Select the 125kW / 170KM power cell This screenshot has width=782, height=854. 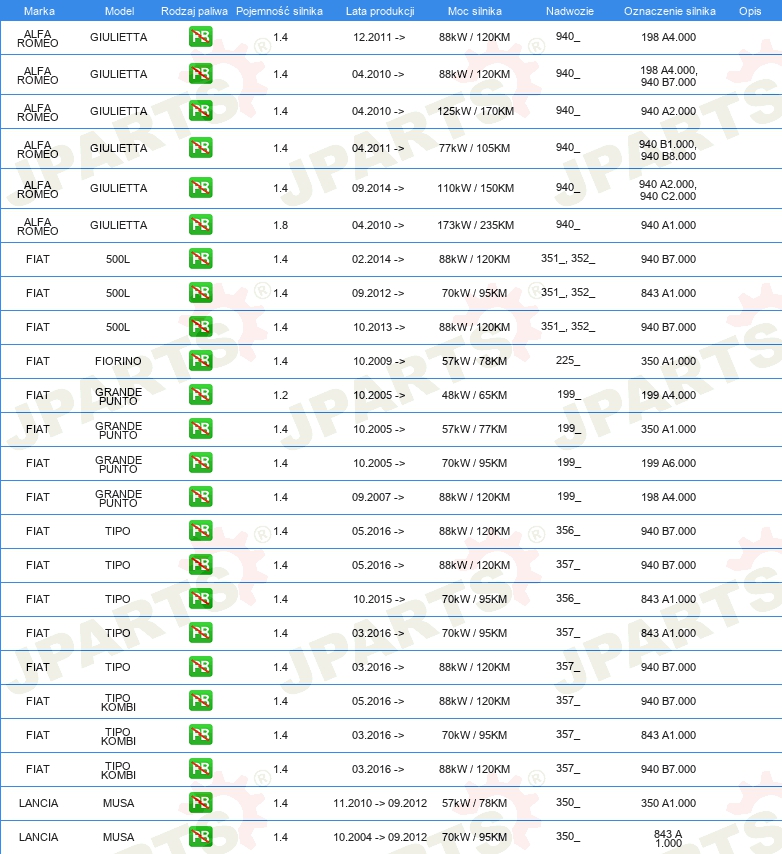pos(475,111)
